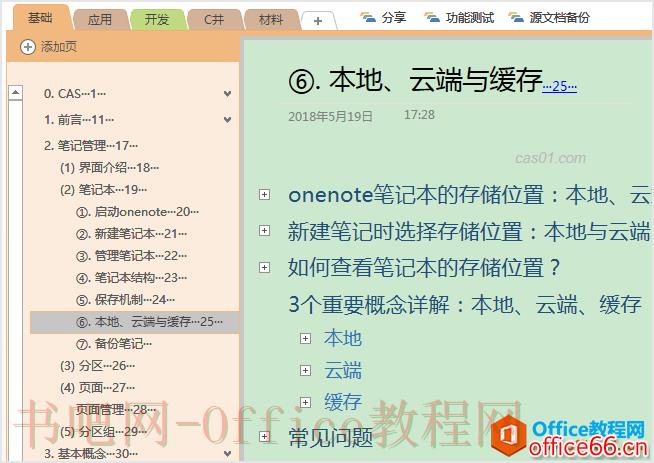The image size is (654, 463).
Task: Expand the 云端 sub-item
Action: (x=305, y=370)
